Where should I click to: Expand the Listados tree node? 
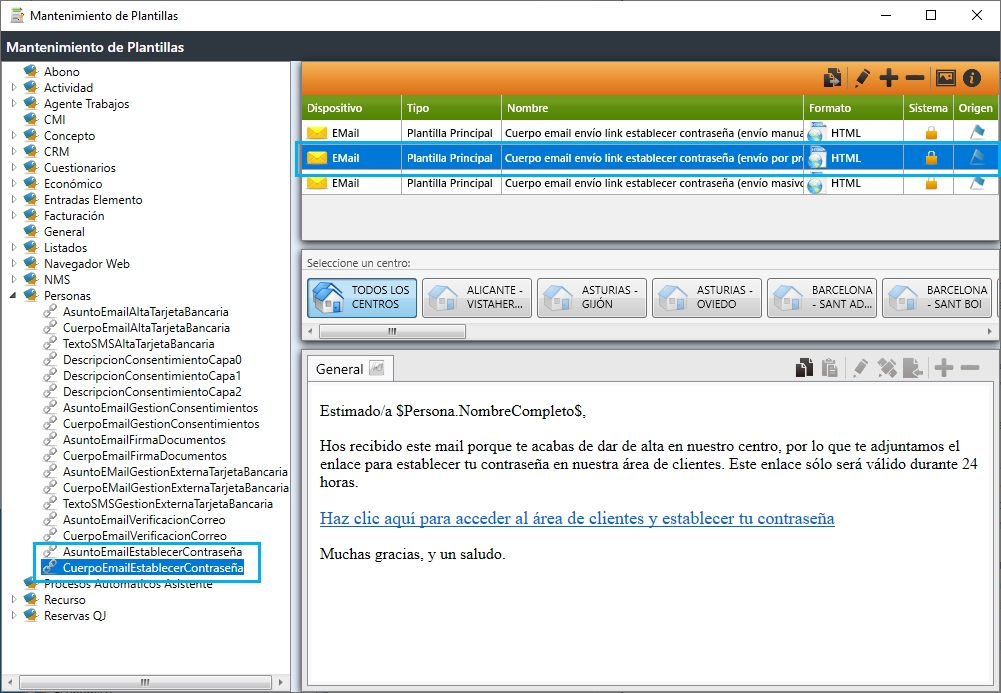[x=14, y=247]
